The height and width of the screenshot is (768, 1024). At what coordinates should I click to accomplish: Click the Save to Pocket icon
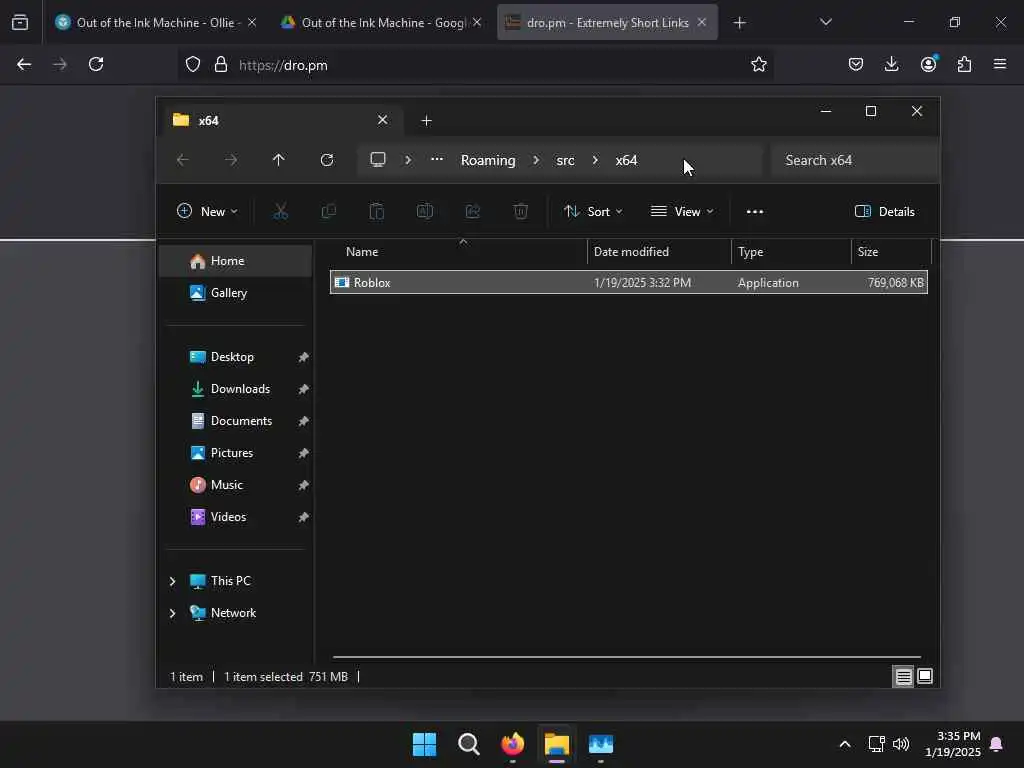pos(856,64)
